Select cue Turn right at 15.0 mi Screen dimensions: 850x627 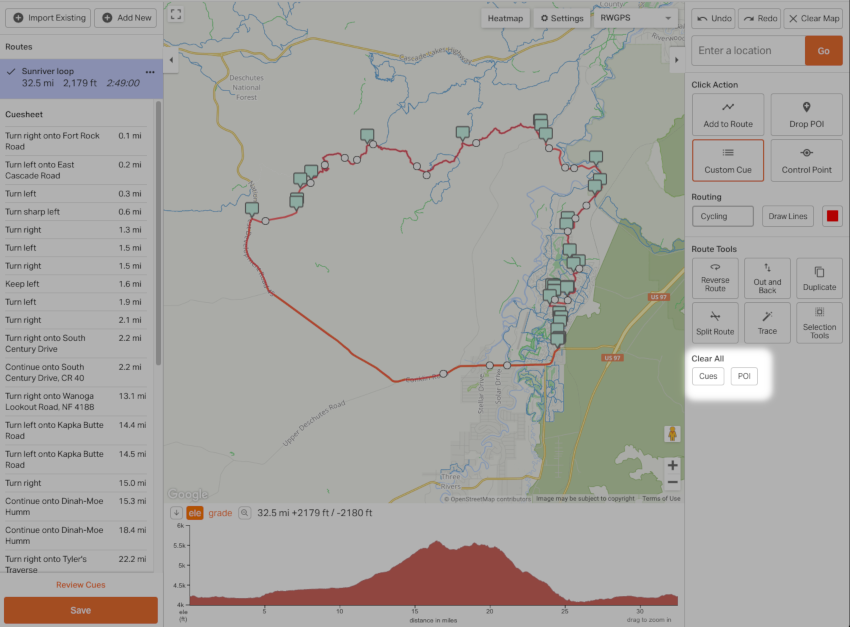[76, 483]
